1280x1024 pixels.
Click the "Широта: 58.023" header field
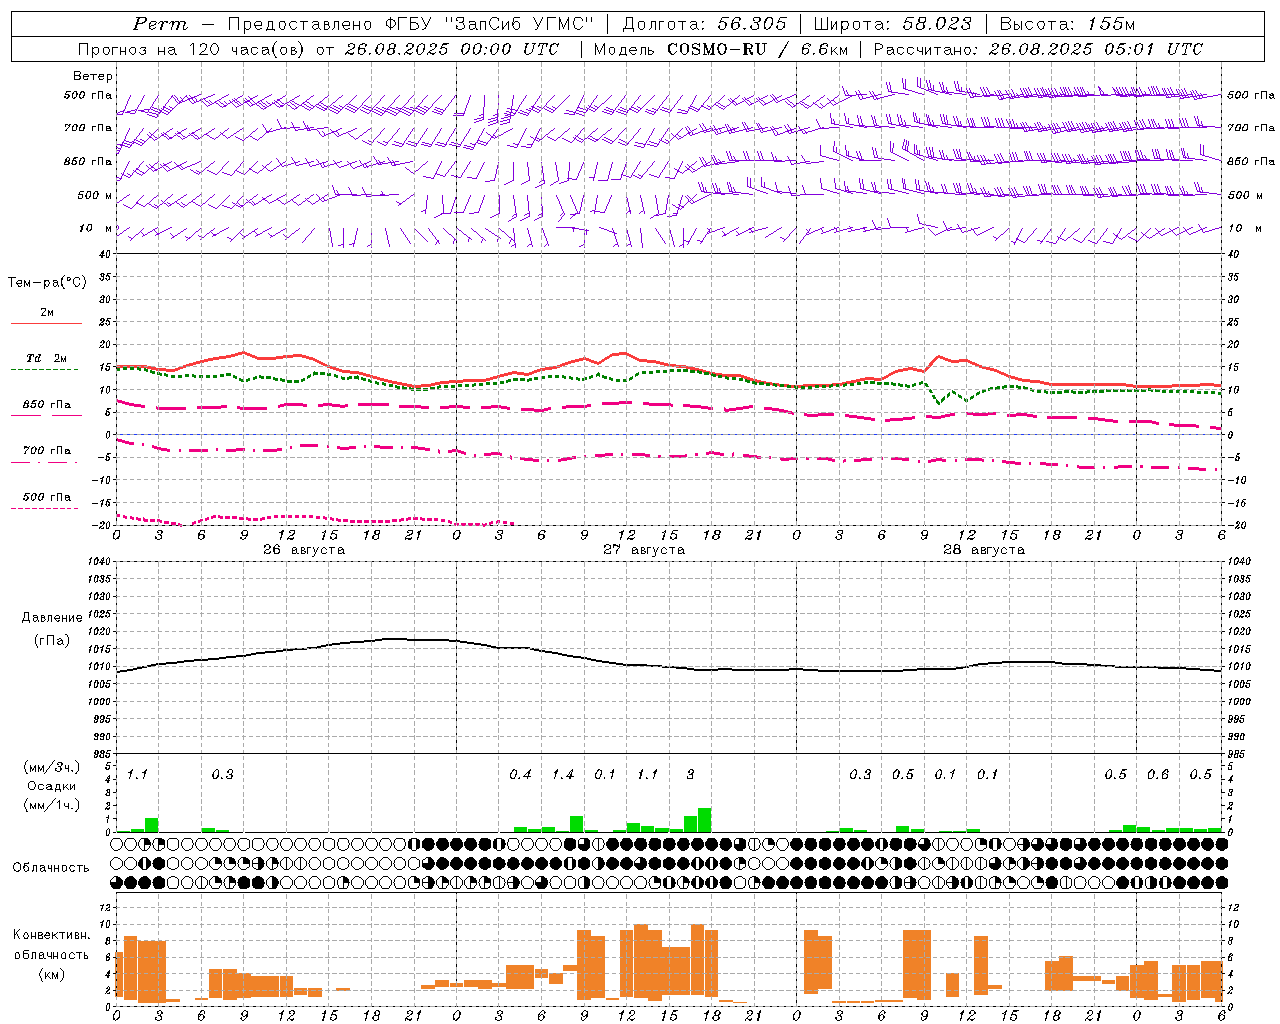tap(892, 24)
